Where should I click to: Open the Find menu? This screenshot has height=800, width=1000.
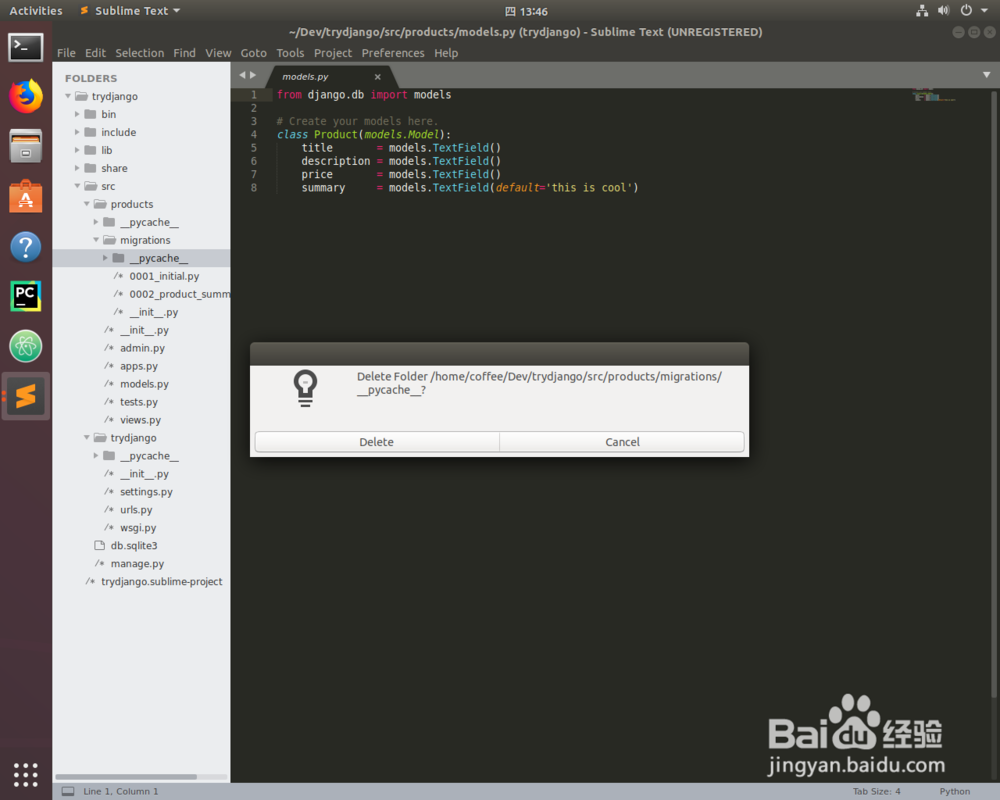(184, 53)
